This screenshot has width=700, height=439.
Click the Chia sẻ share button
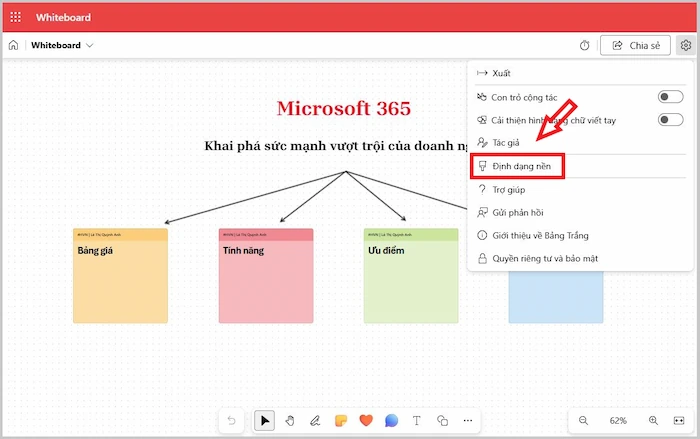(635, 45)
